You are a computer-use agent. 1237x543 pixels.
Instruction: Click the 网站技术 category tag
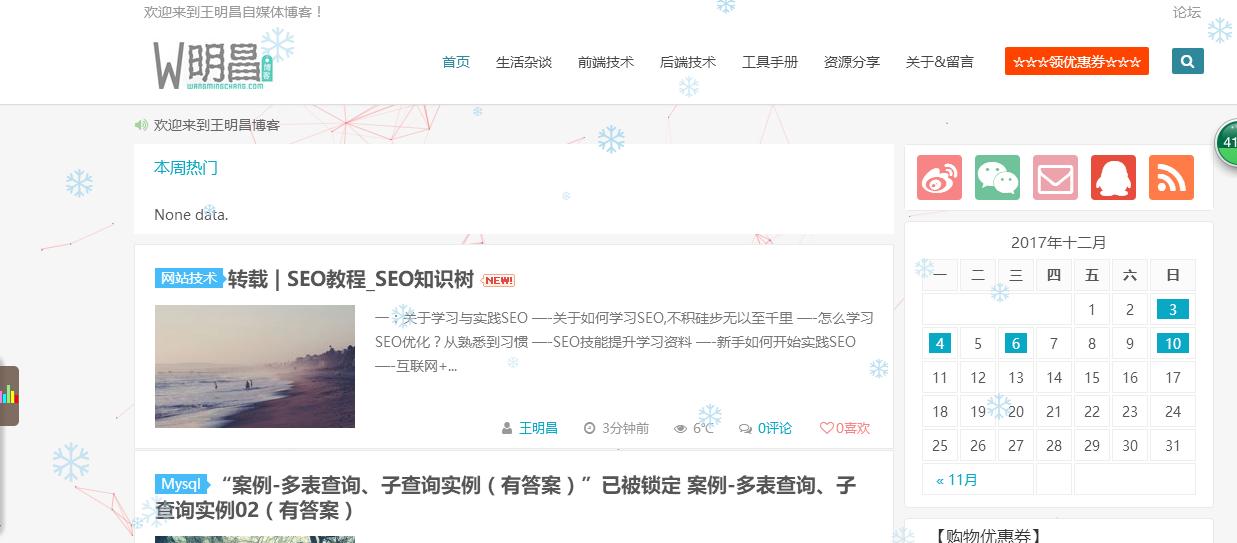[189, 278]
